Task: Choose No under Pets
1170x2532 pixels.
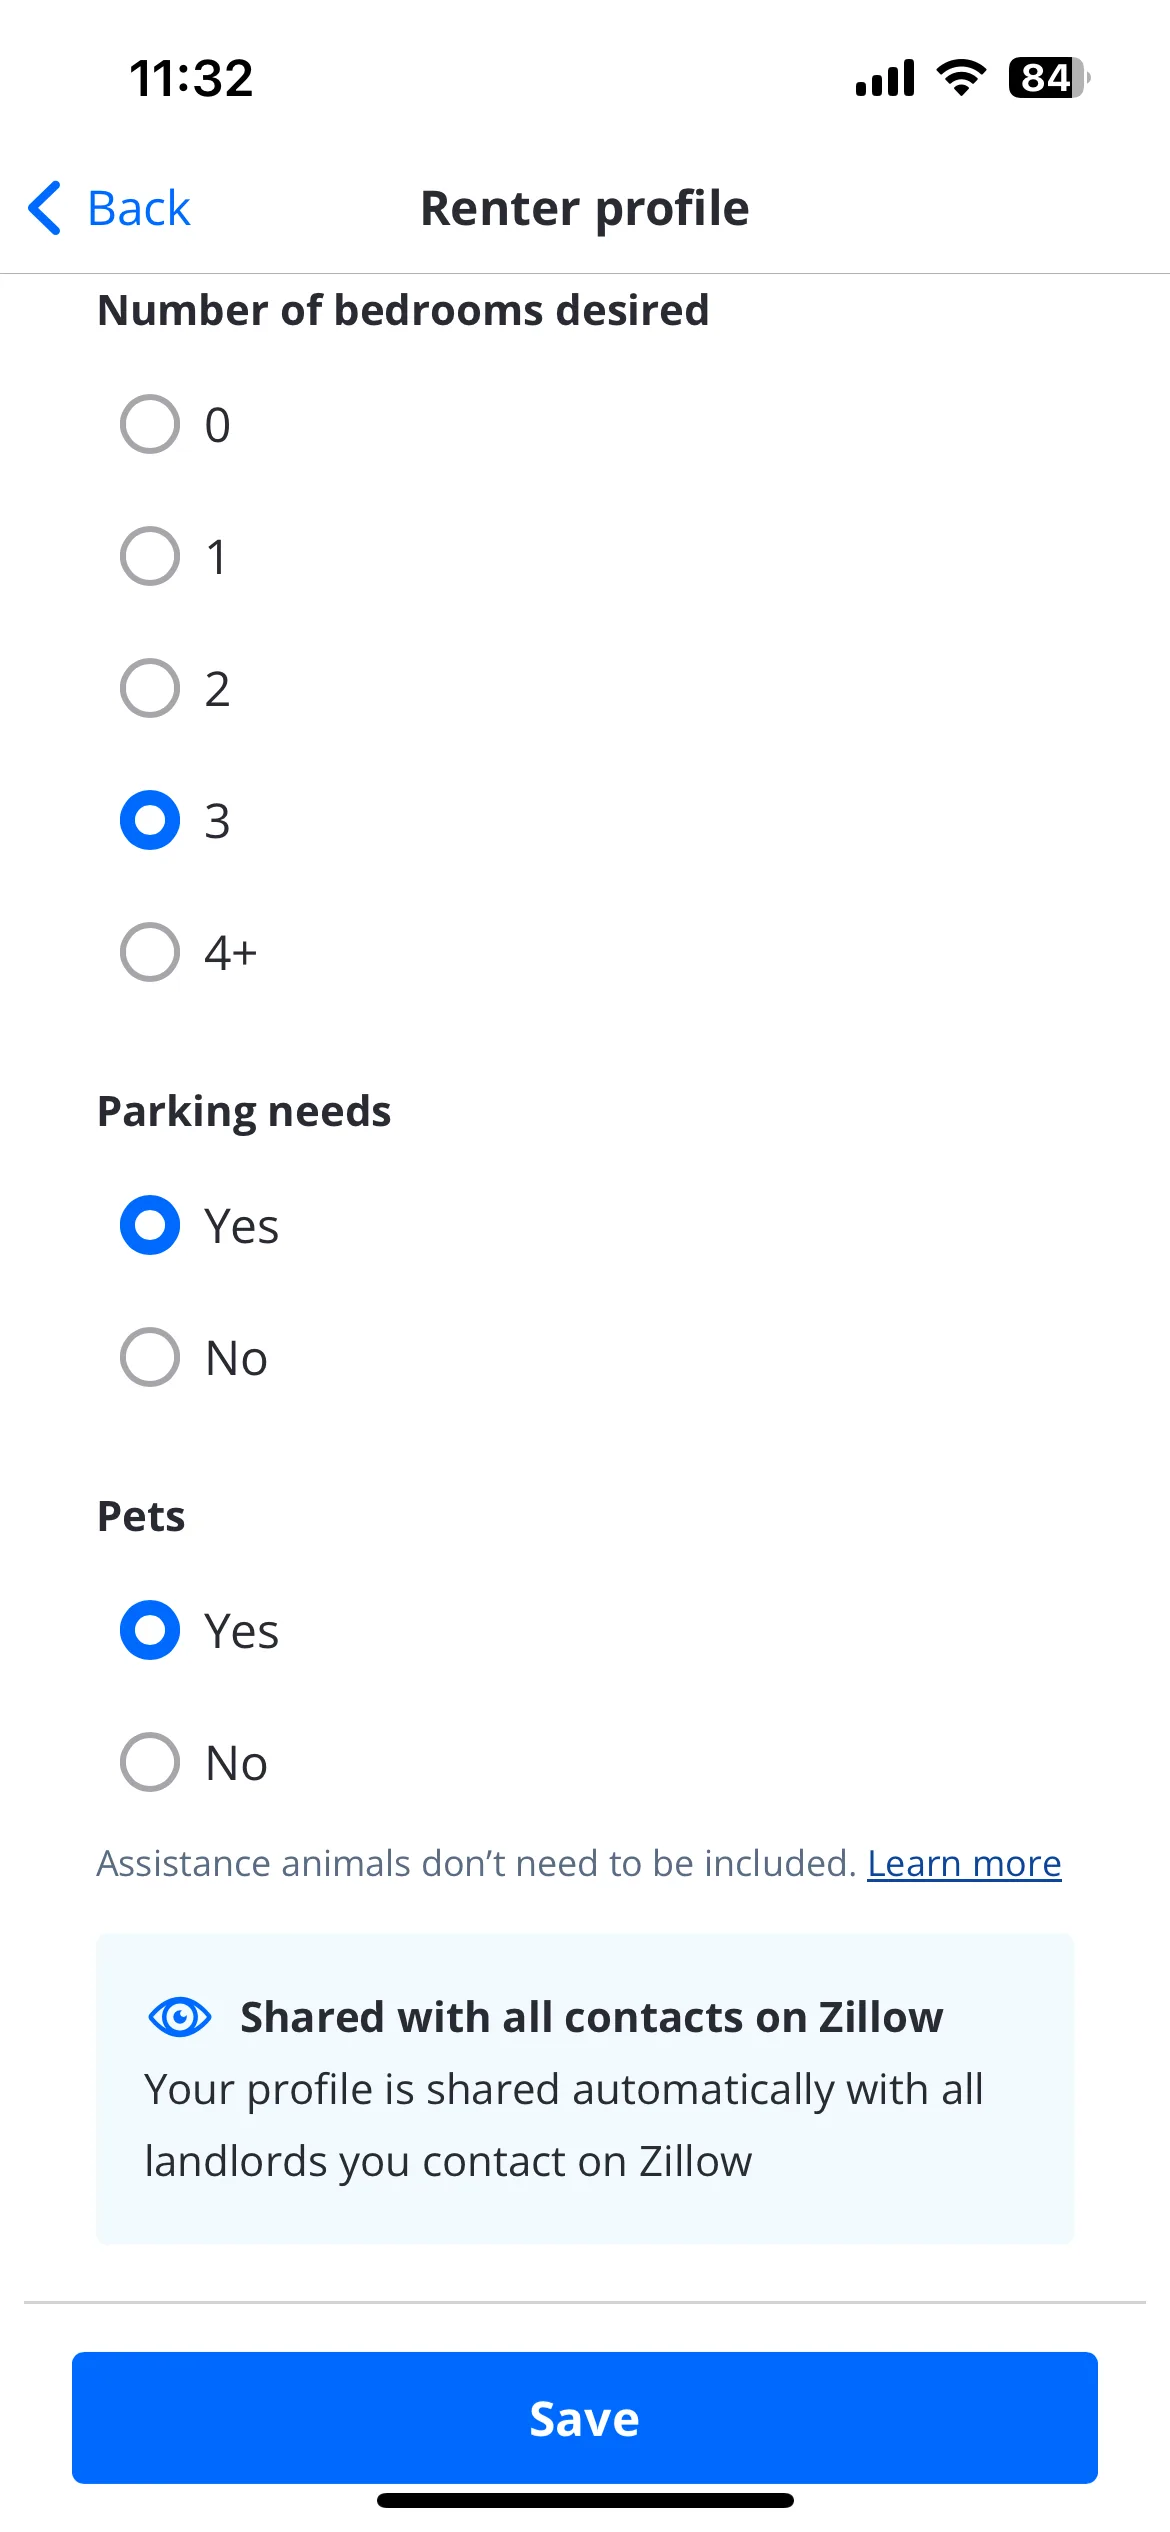Action: click(x=150, y=1762)
